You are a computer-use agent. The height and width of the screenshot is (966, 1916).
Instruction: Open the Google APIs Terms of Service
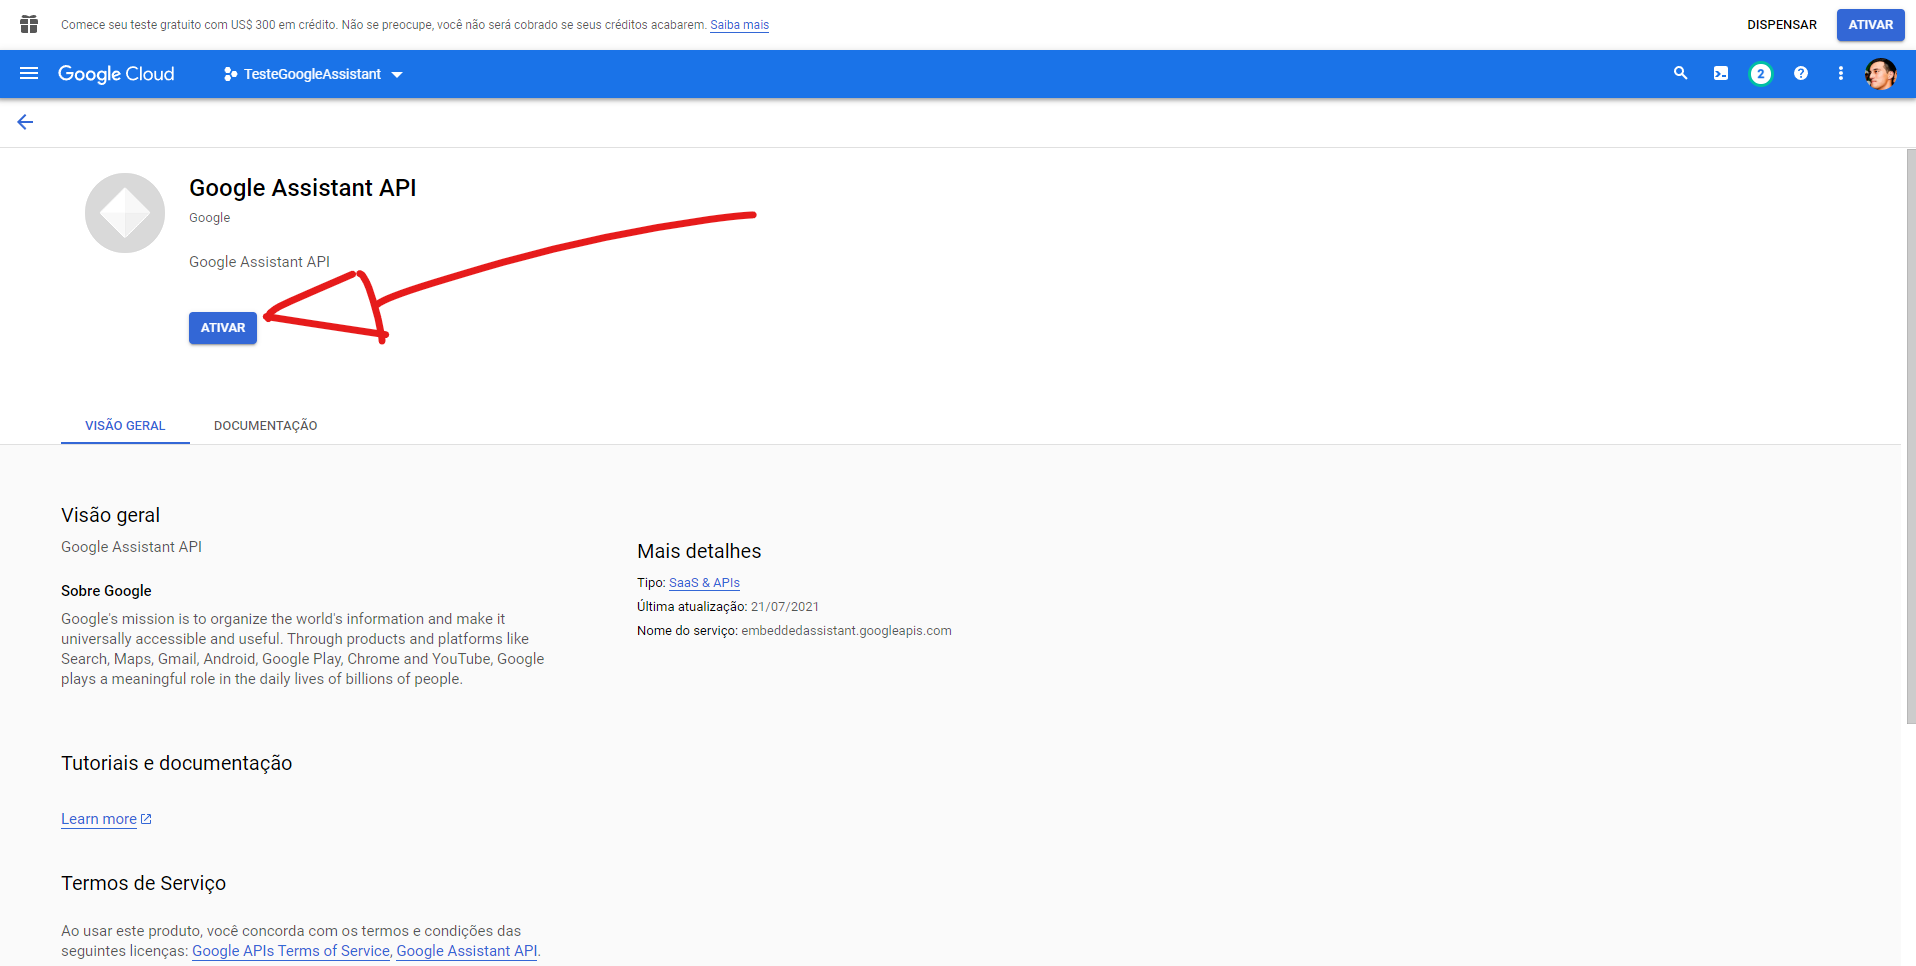[x=290, y=950]
